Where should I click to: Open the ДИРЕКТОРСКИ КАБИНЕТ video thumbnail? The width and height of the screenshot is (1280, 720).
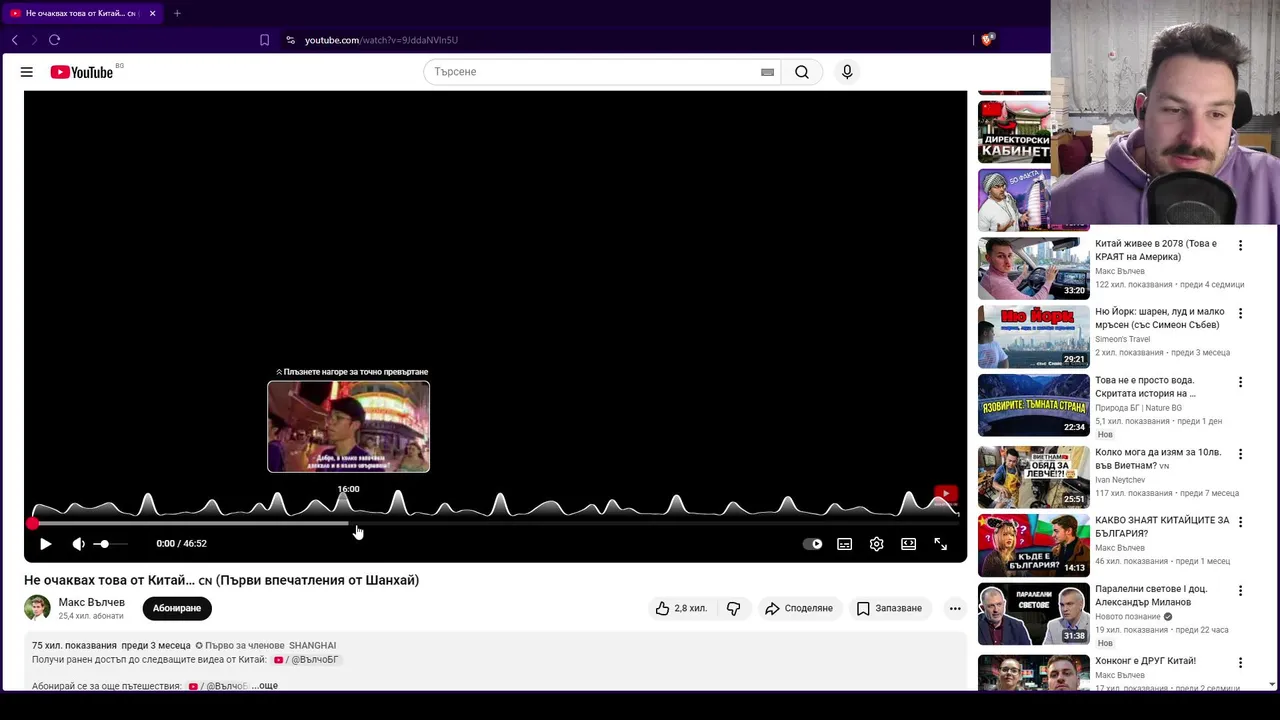[x=1014, y=132]
